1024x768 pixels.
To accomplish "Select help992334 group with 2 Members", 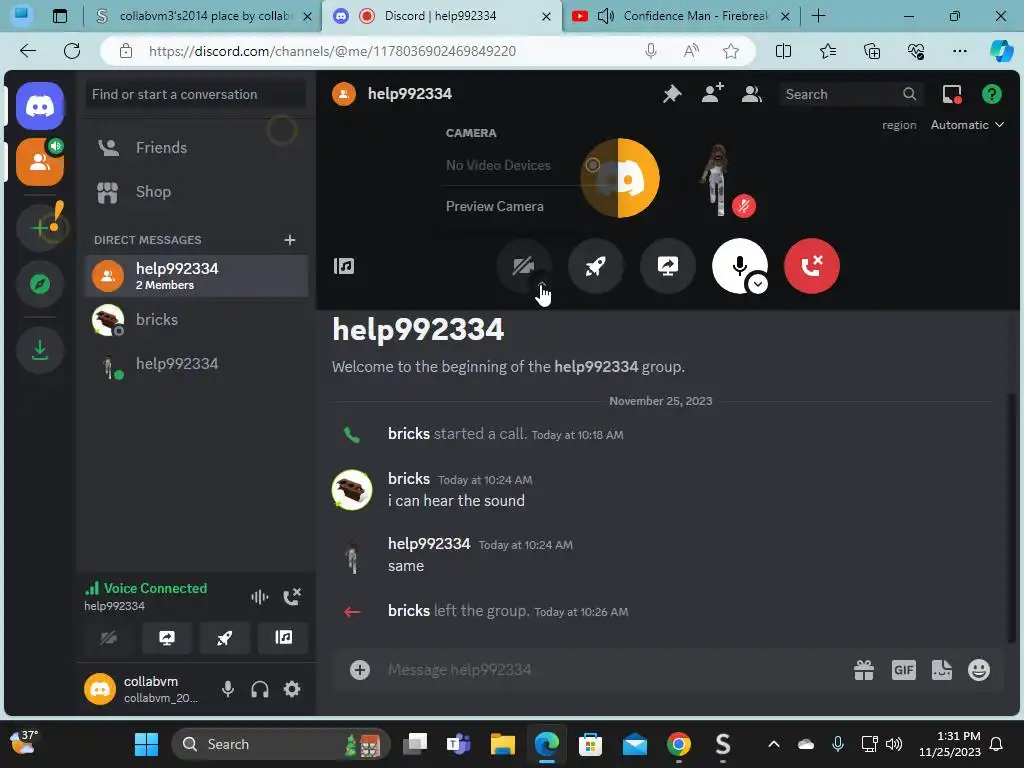I will (x=196, y=276).
